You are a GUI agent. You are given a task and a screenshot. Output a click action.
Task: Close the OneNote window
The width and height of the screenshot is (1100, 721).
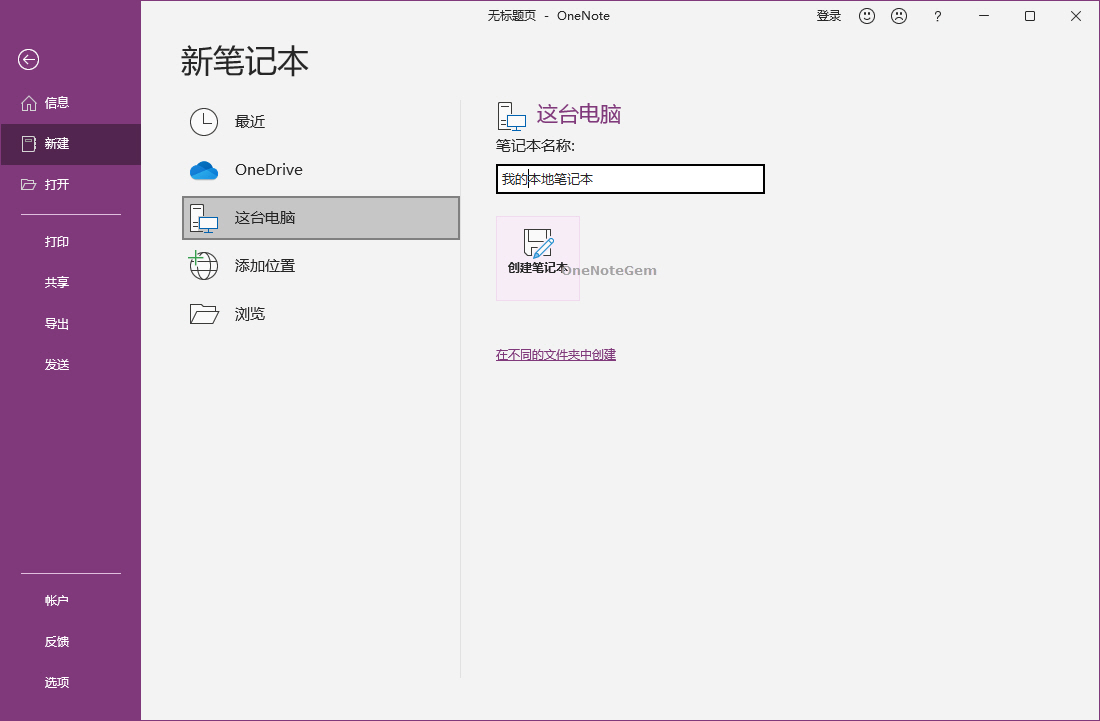point(1075,15)
